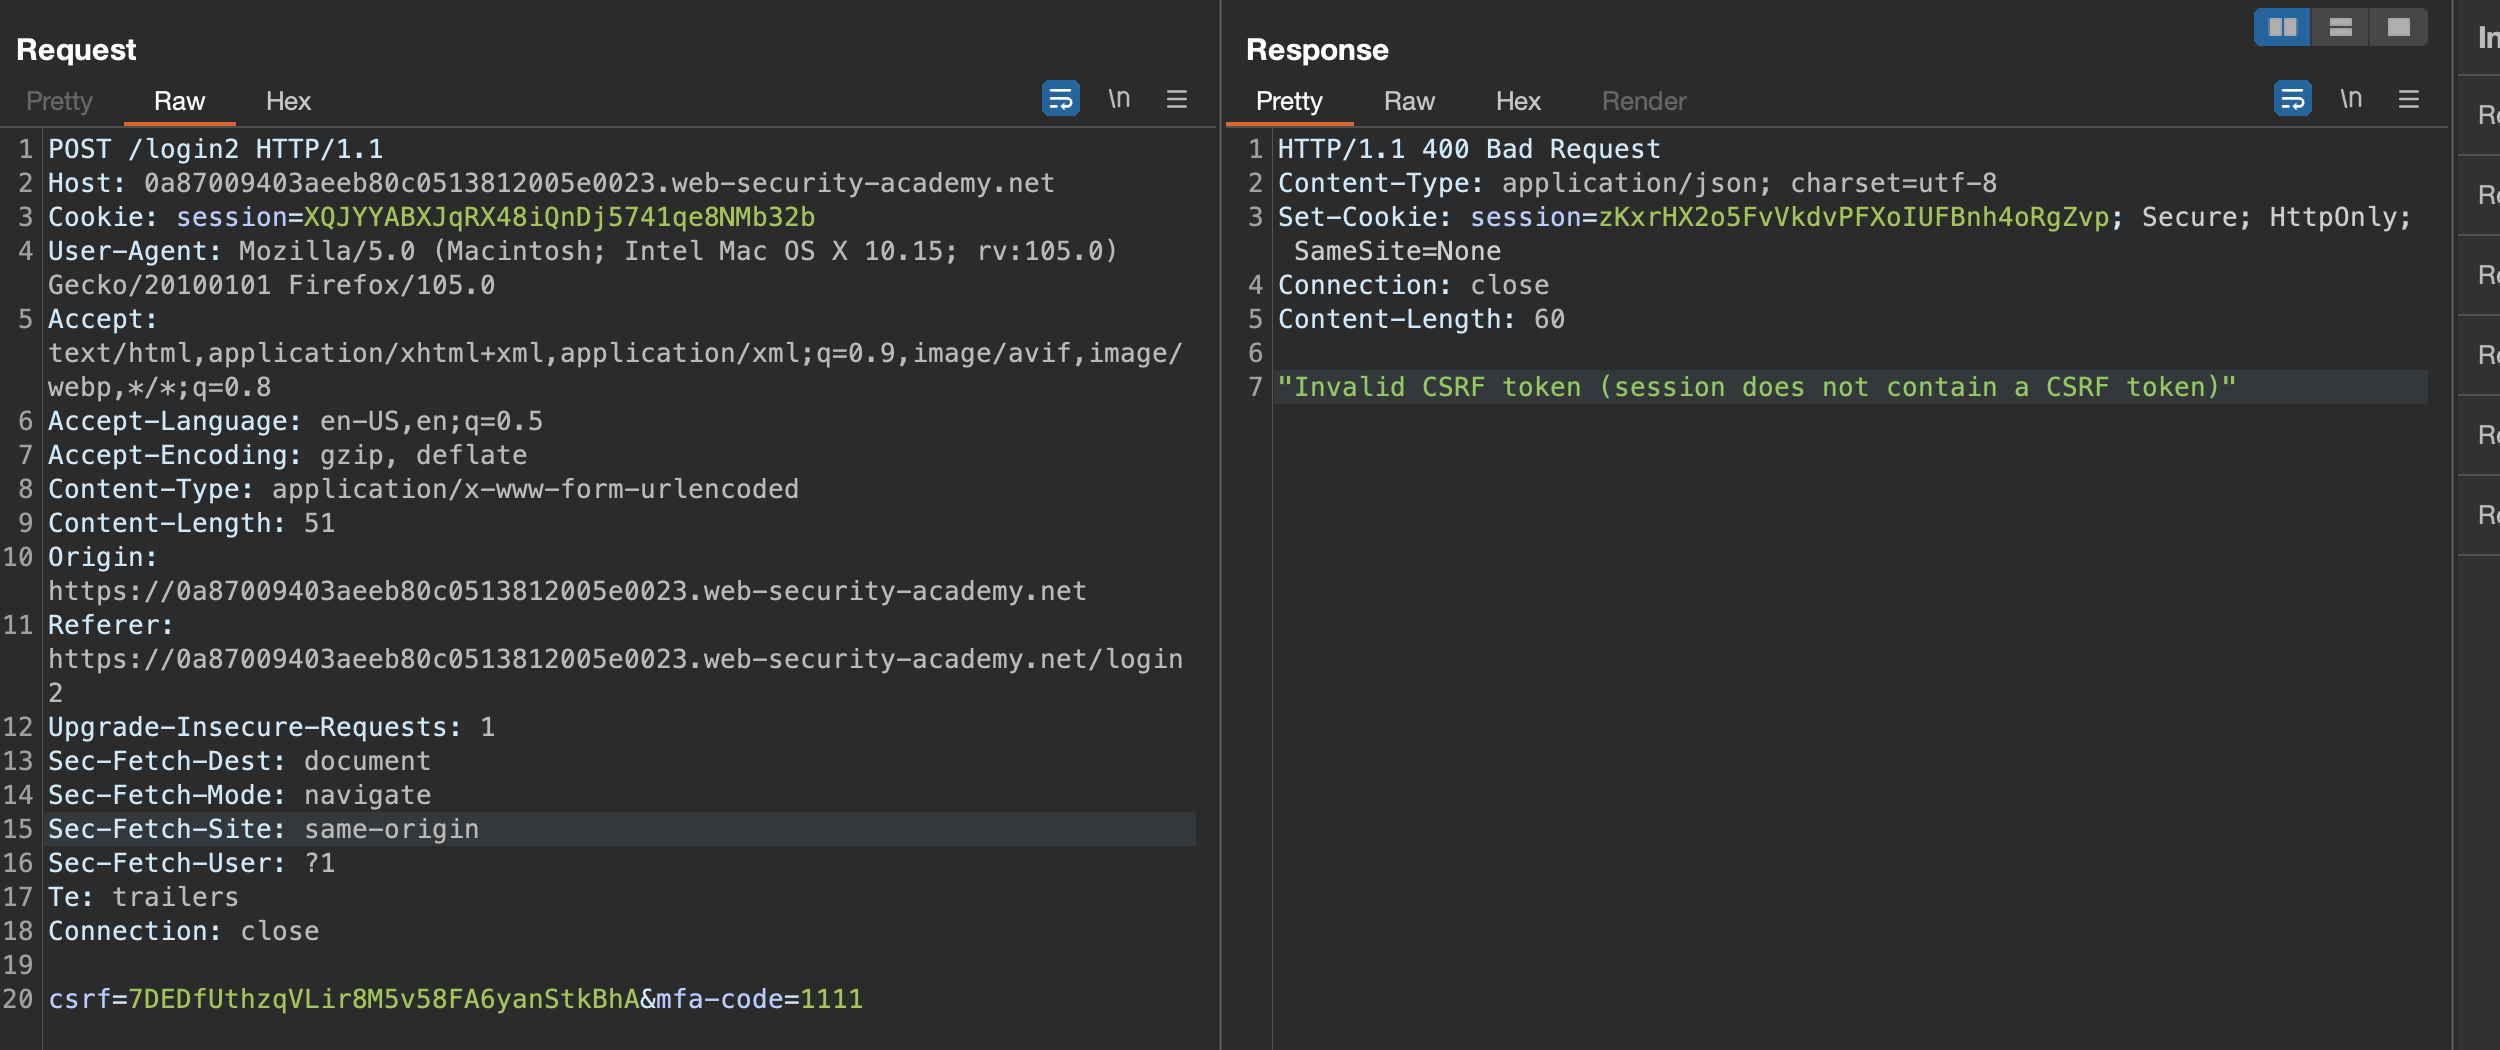This screenshot has width=2500, height=1050.
Task: Open the Response Render tab
Action: click(x=1644, y=101)
